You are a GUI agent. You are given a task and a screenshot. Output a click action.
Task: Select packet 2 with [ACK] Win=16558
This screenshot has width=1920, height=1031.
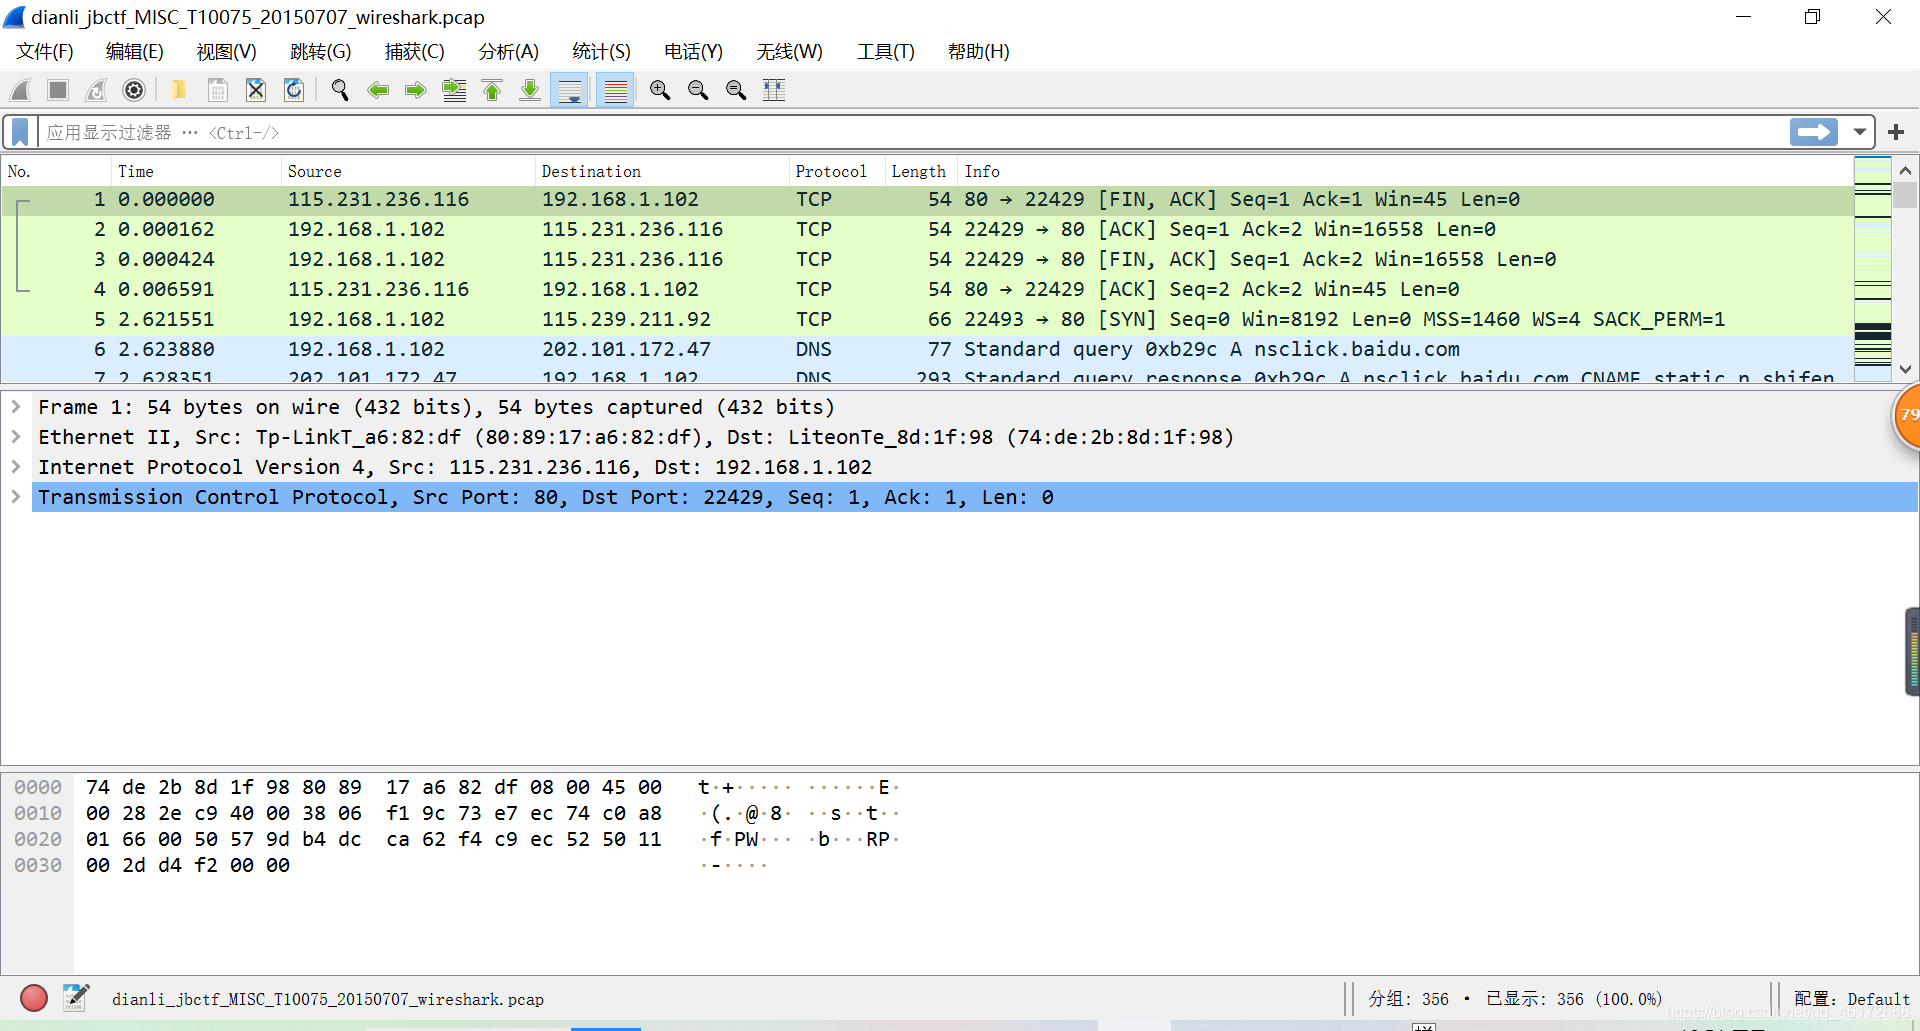click(927, 229)
